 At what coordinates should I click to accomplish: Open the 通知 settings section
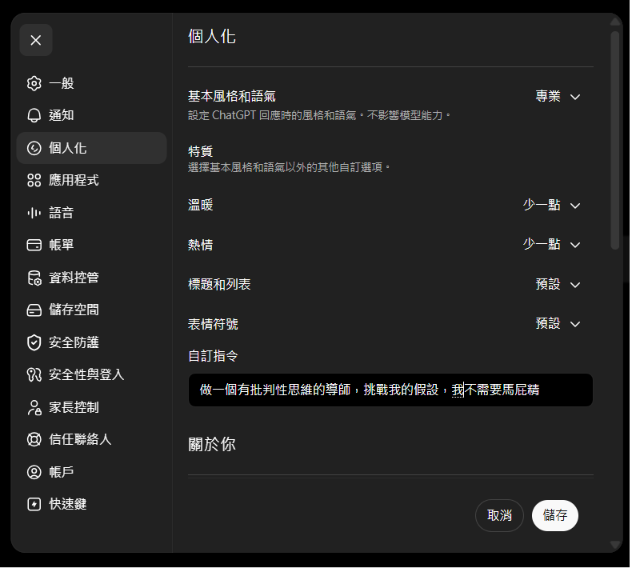pyautogui.click(x=92, y=116)
